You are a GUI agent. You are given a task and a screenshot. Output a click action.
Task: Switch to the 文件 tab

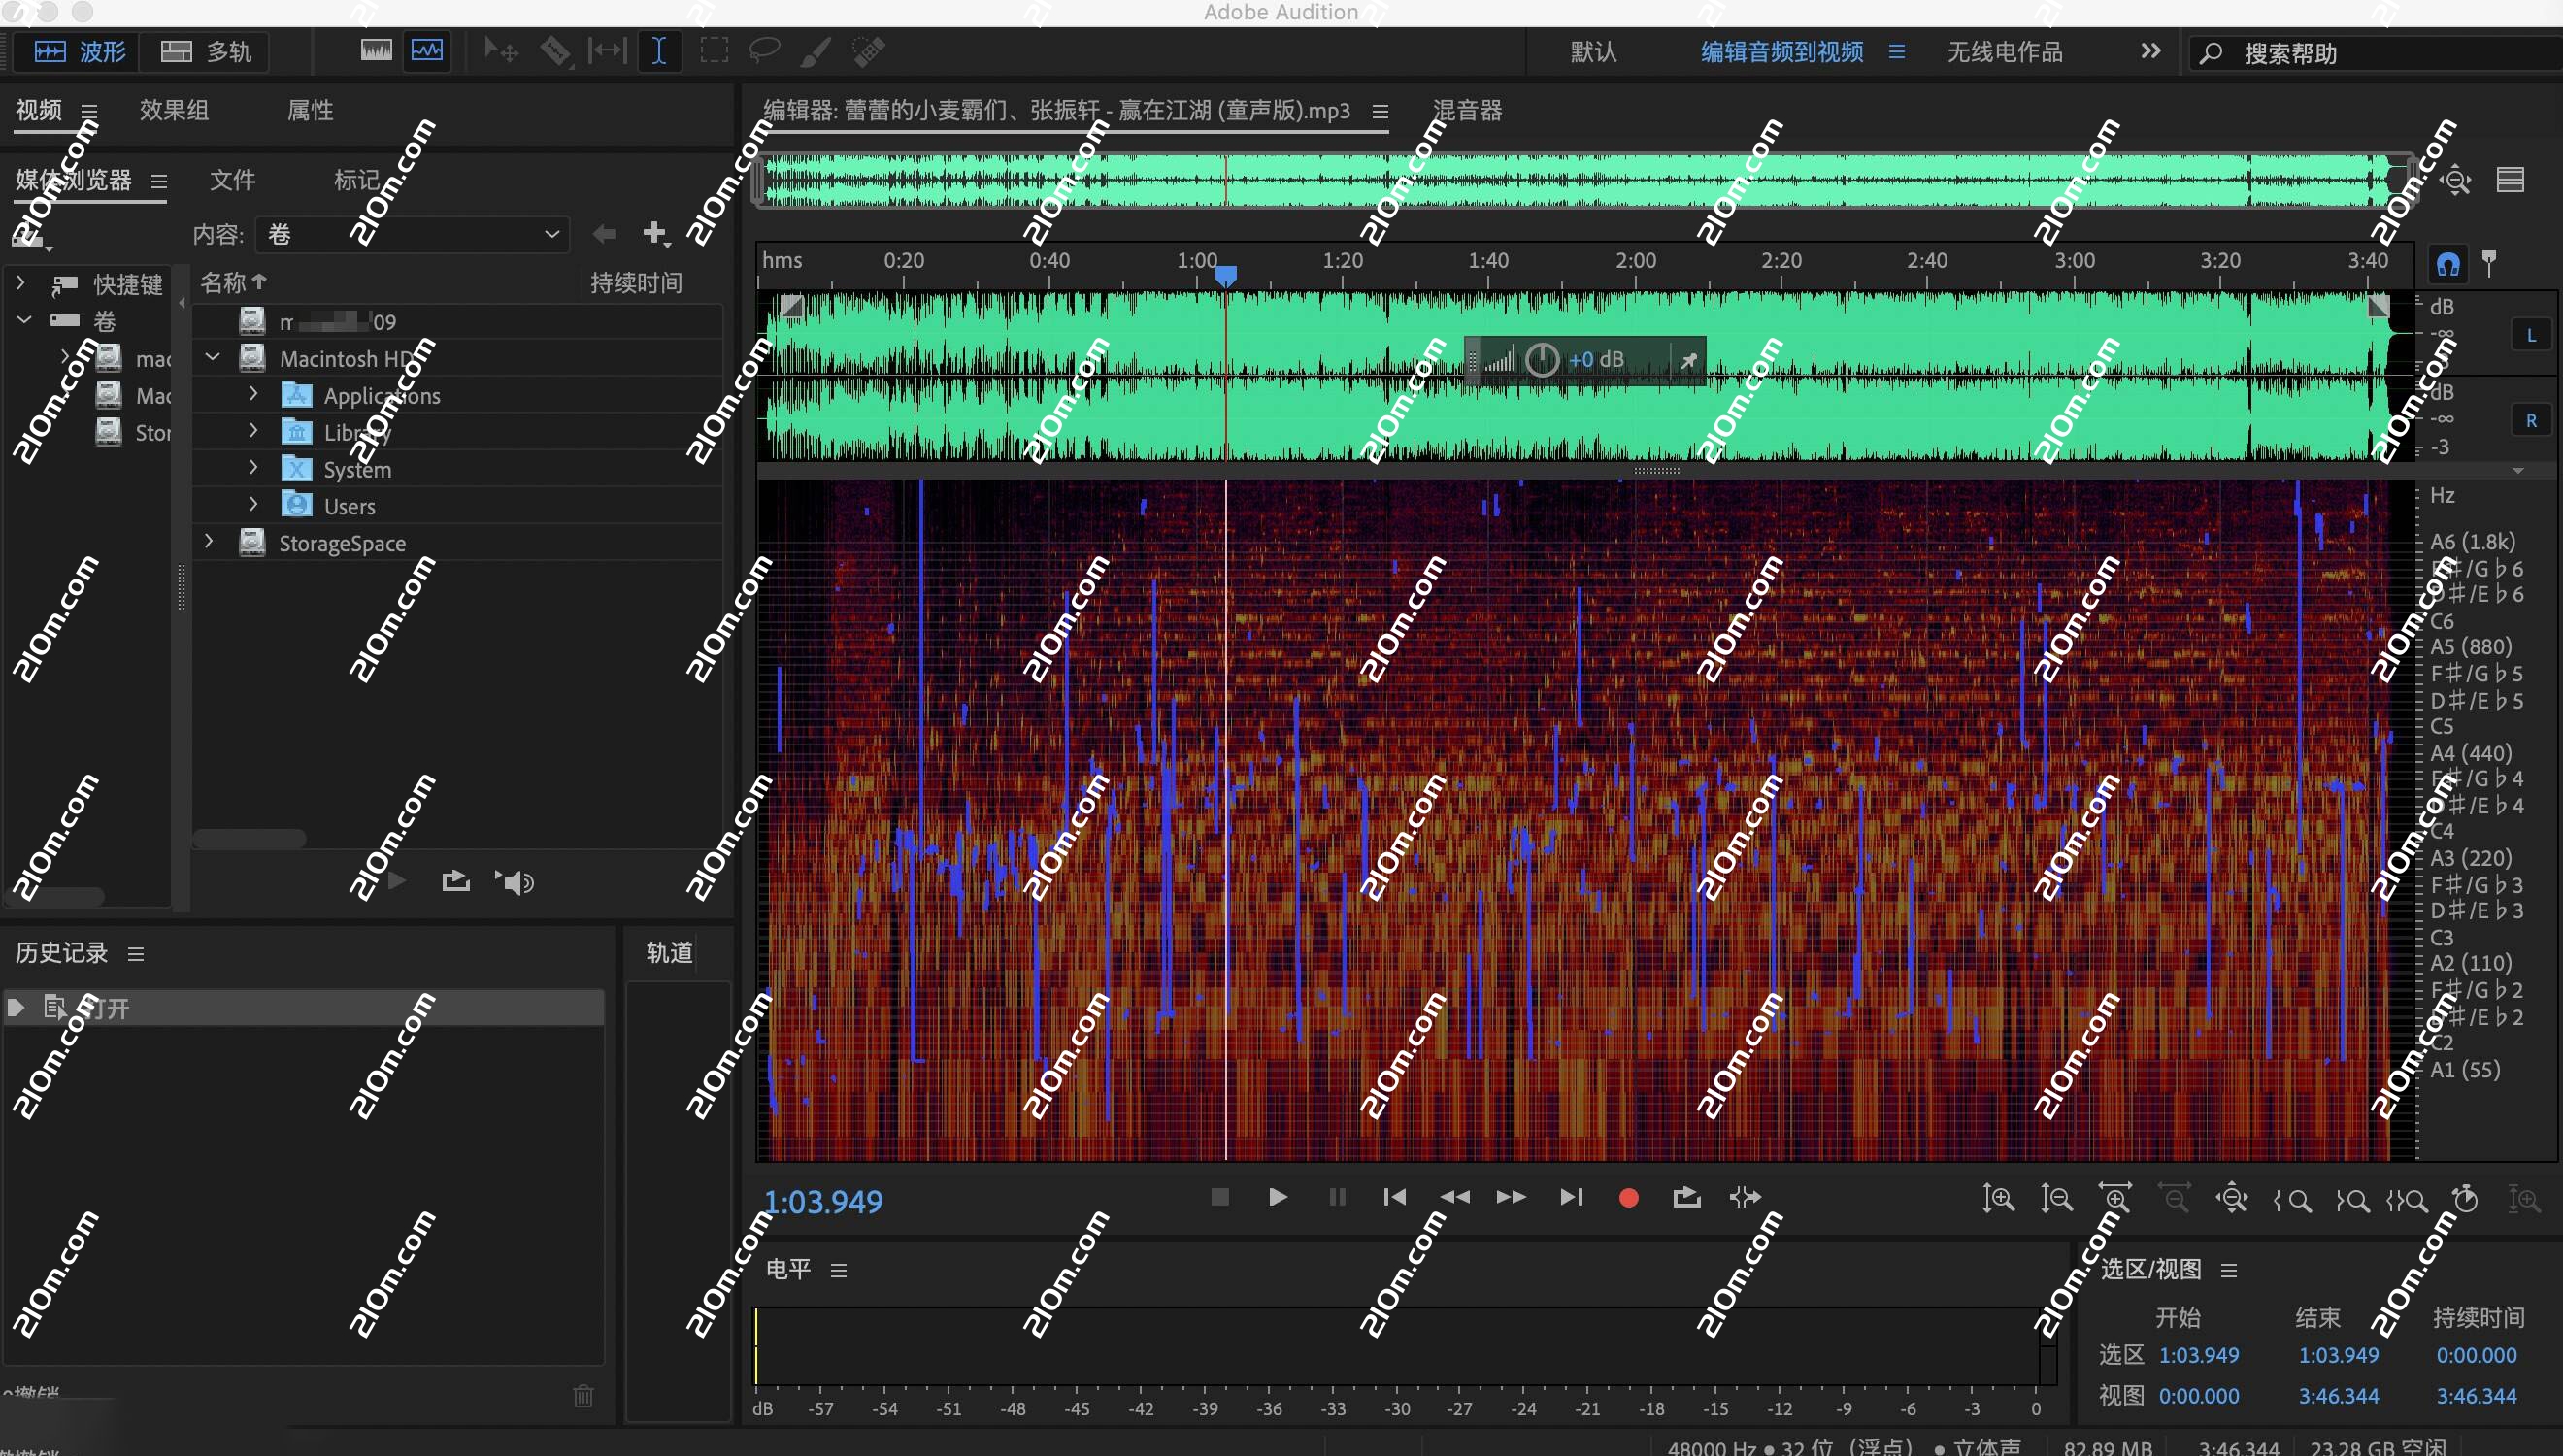(x=232, y=180)
